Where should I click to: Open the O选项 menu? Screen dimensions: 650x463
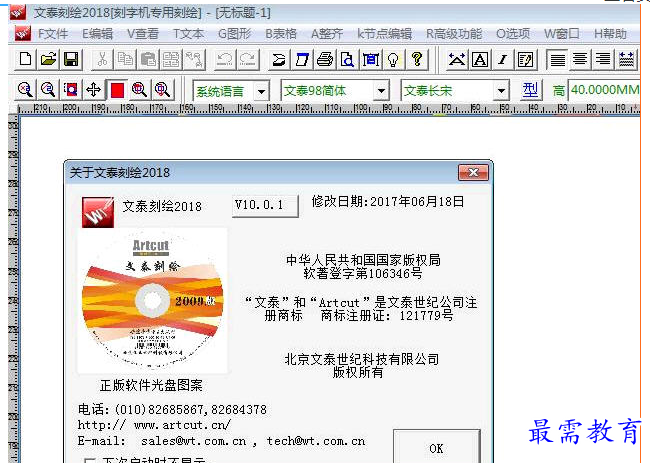click(513, 34)
